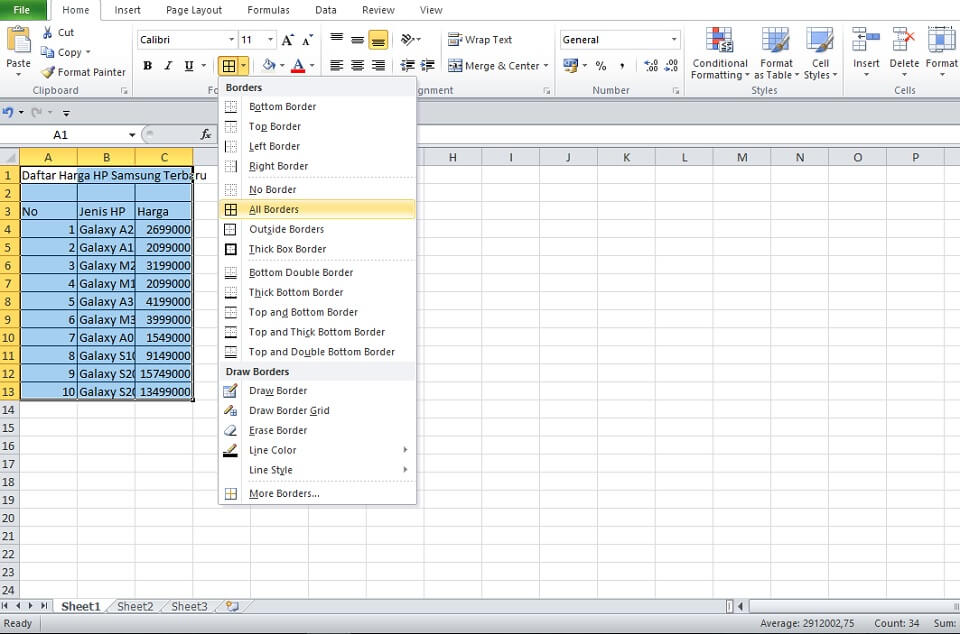960x634 pixels.
Task: Click the Insert Worksheet tab icon
Action: (x=232, y=606)
